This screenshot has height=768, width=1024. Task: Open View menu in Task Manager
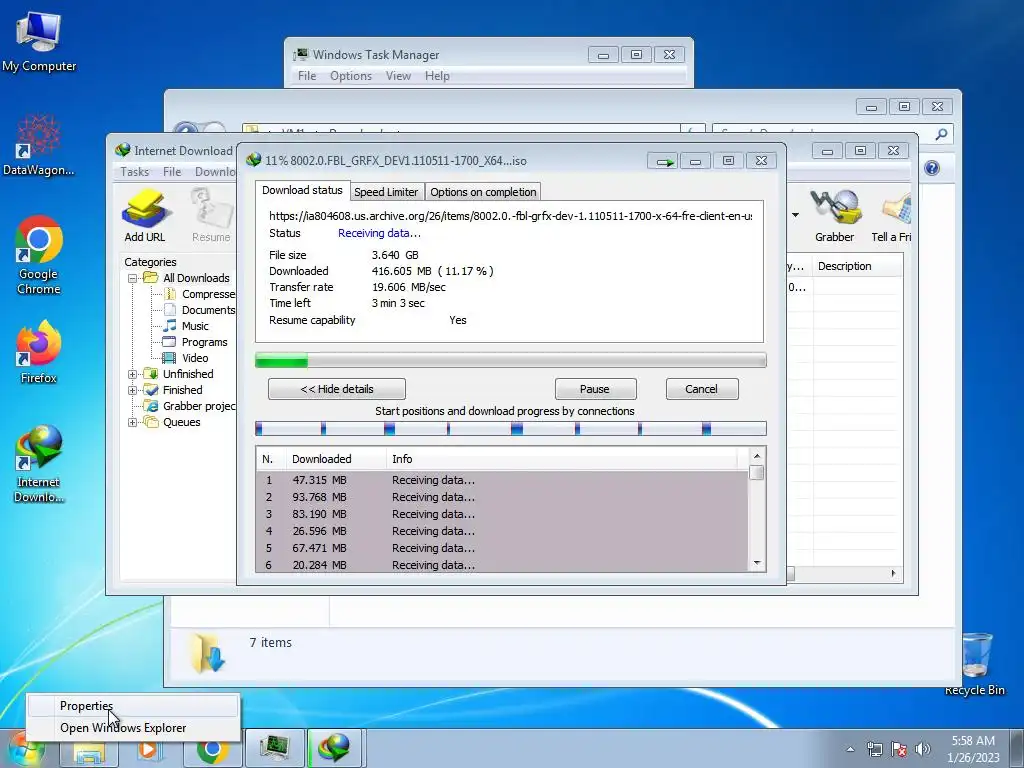pos(398,76)
